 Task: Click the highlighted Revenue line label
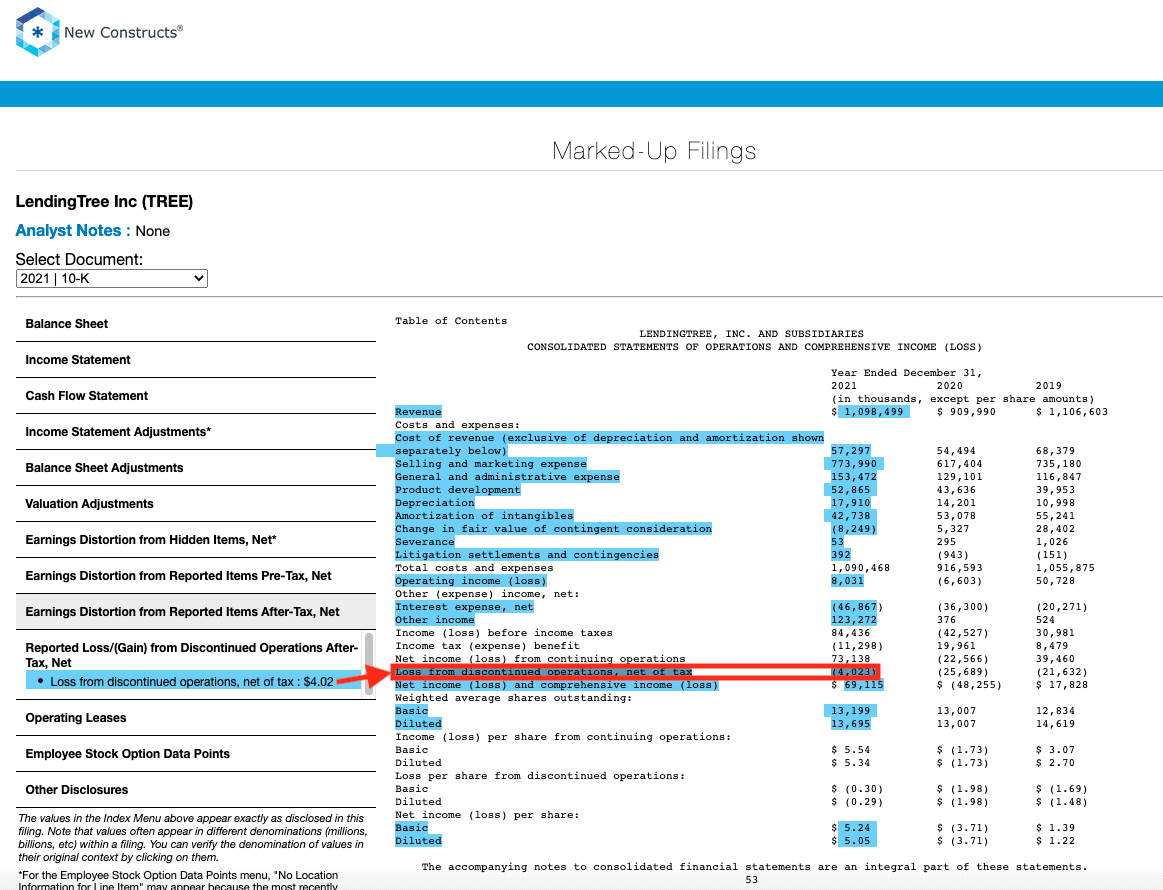pyautogui.click(x=418, y=412)
